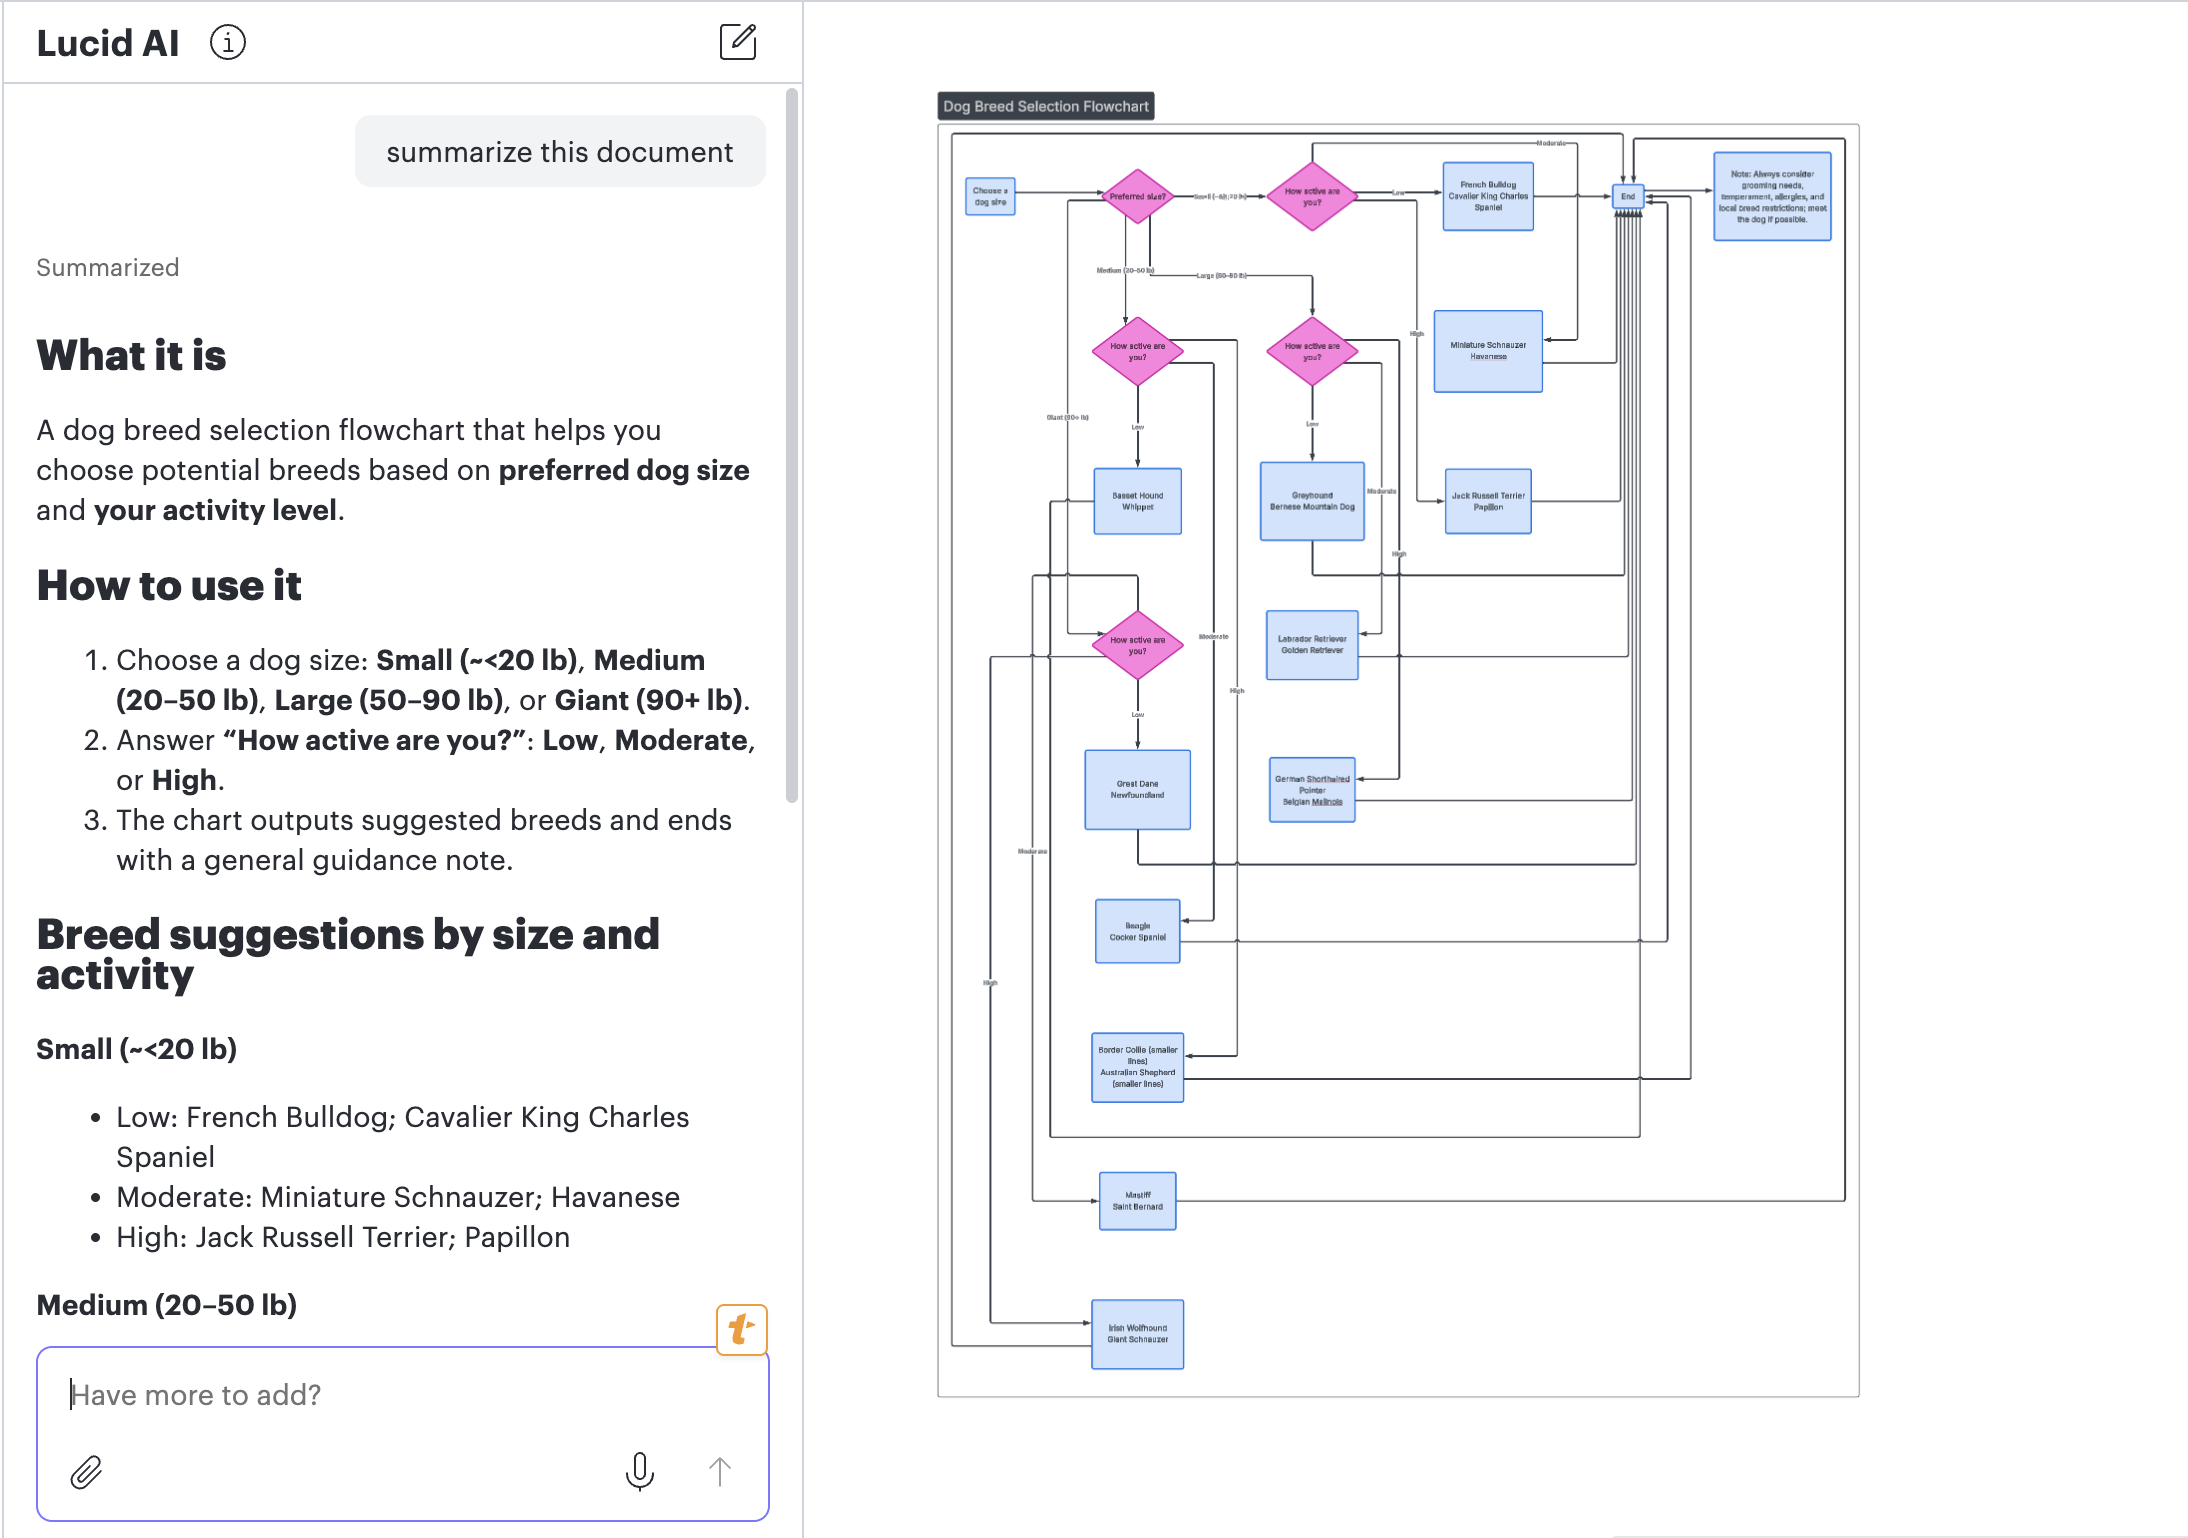Activate the microphone voice input
The height and width of the screenshot is (1538, 2188).
(x=640, y=1471)
